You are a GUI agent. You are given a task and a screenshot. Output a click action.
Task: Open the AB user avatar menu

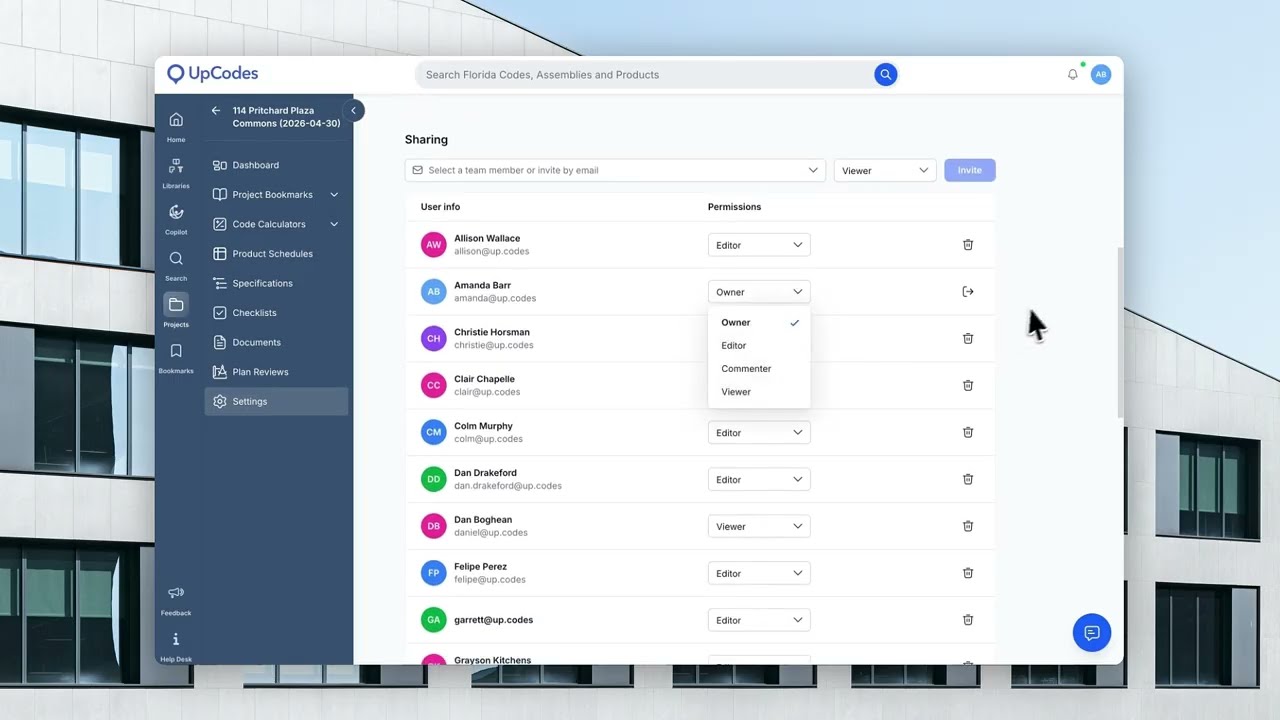point(1101,74)
